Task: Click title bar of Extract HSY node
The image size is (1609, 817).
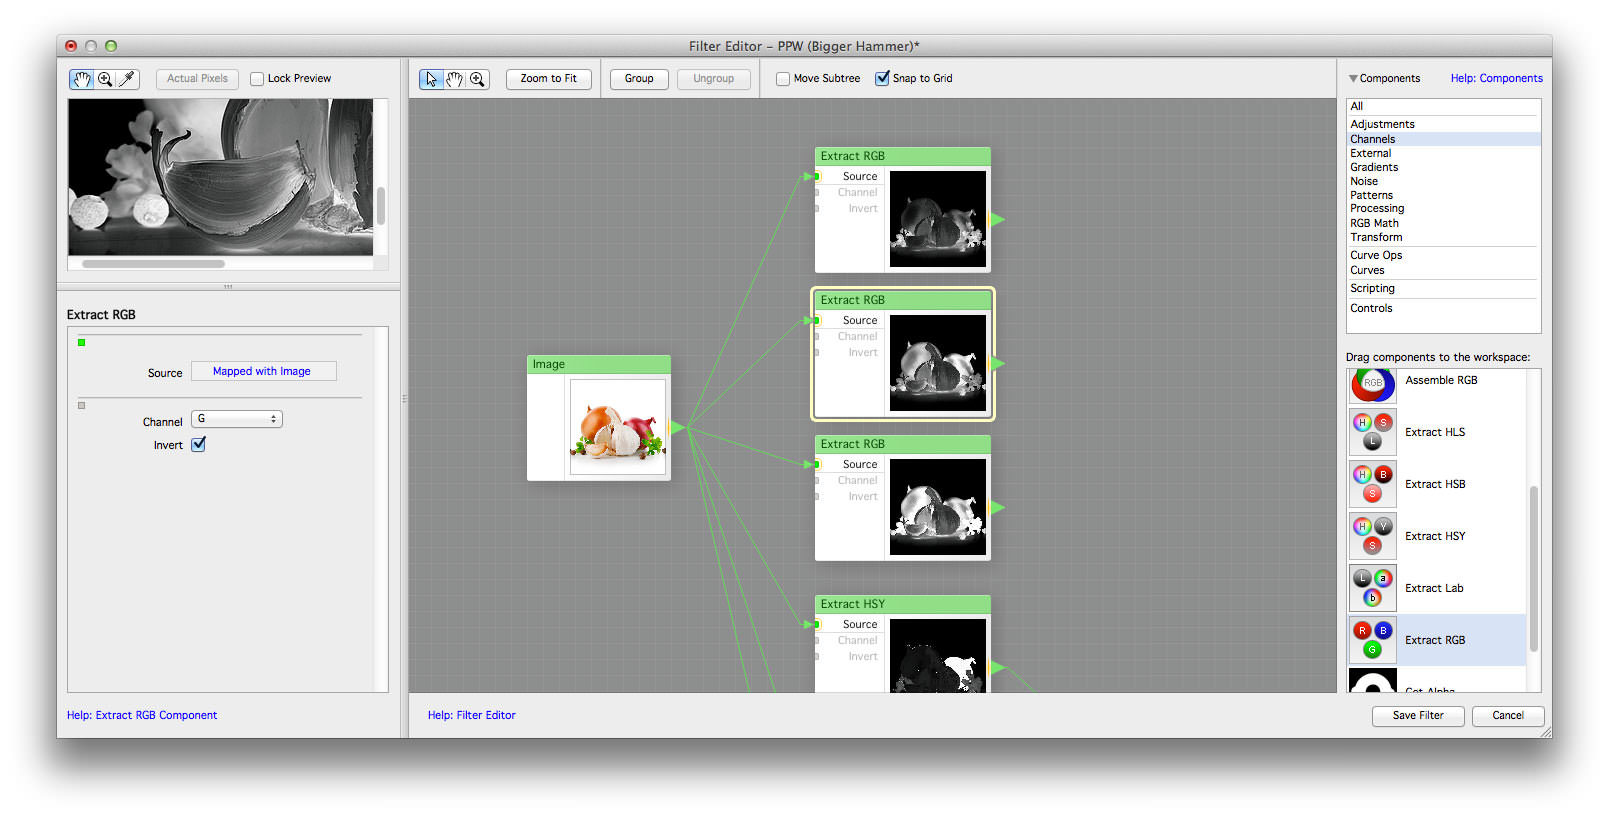Action: [903, 604]
